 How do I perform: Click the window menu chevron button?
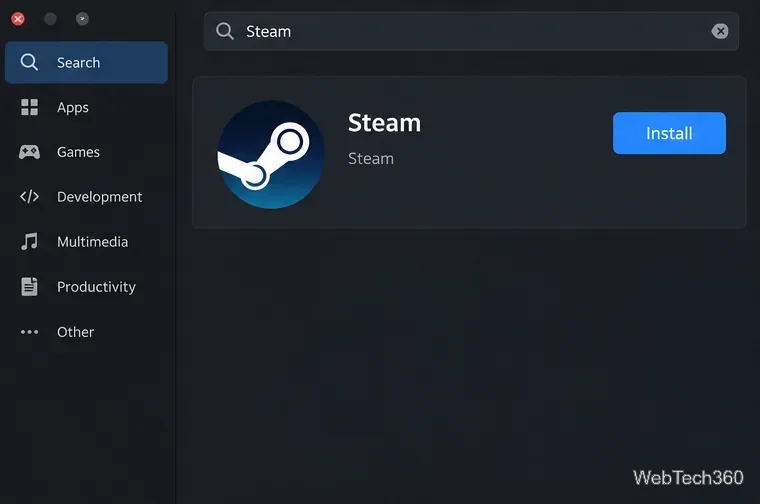tap(82, 19)
